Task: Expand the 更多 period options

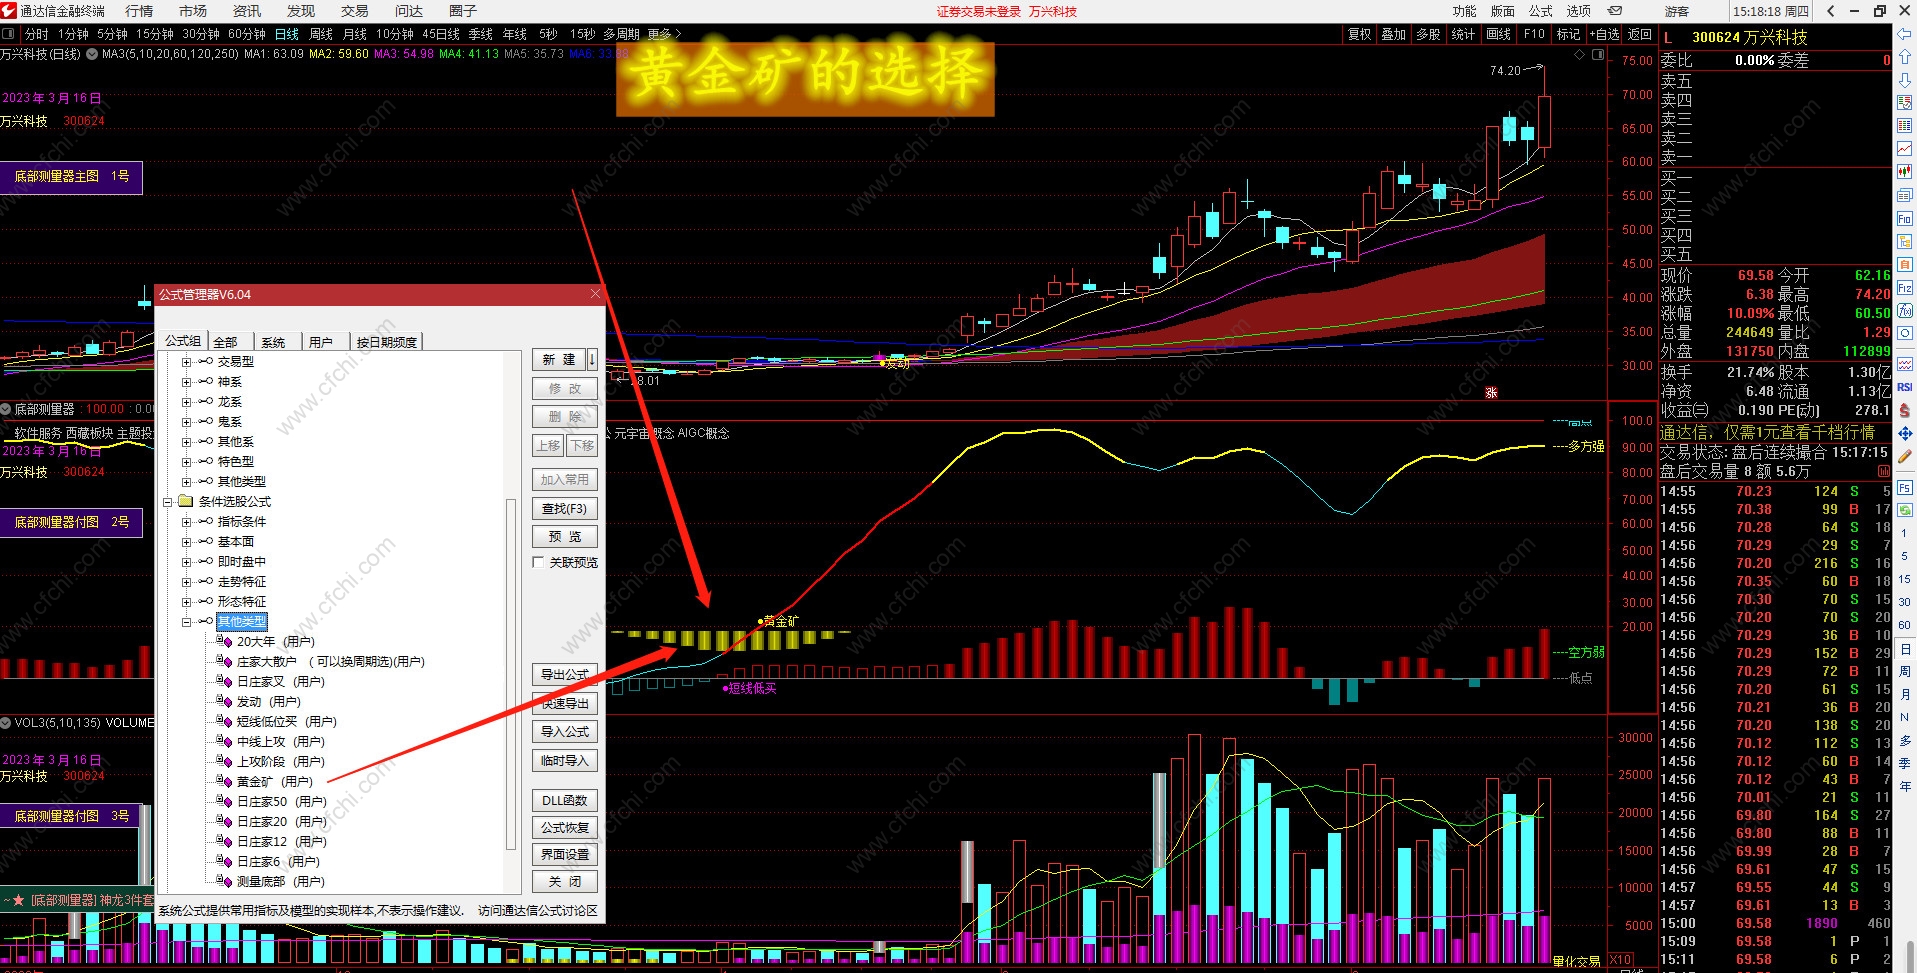Action: (x=665, y=34)
